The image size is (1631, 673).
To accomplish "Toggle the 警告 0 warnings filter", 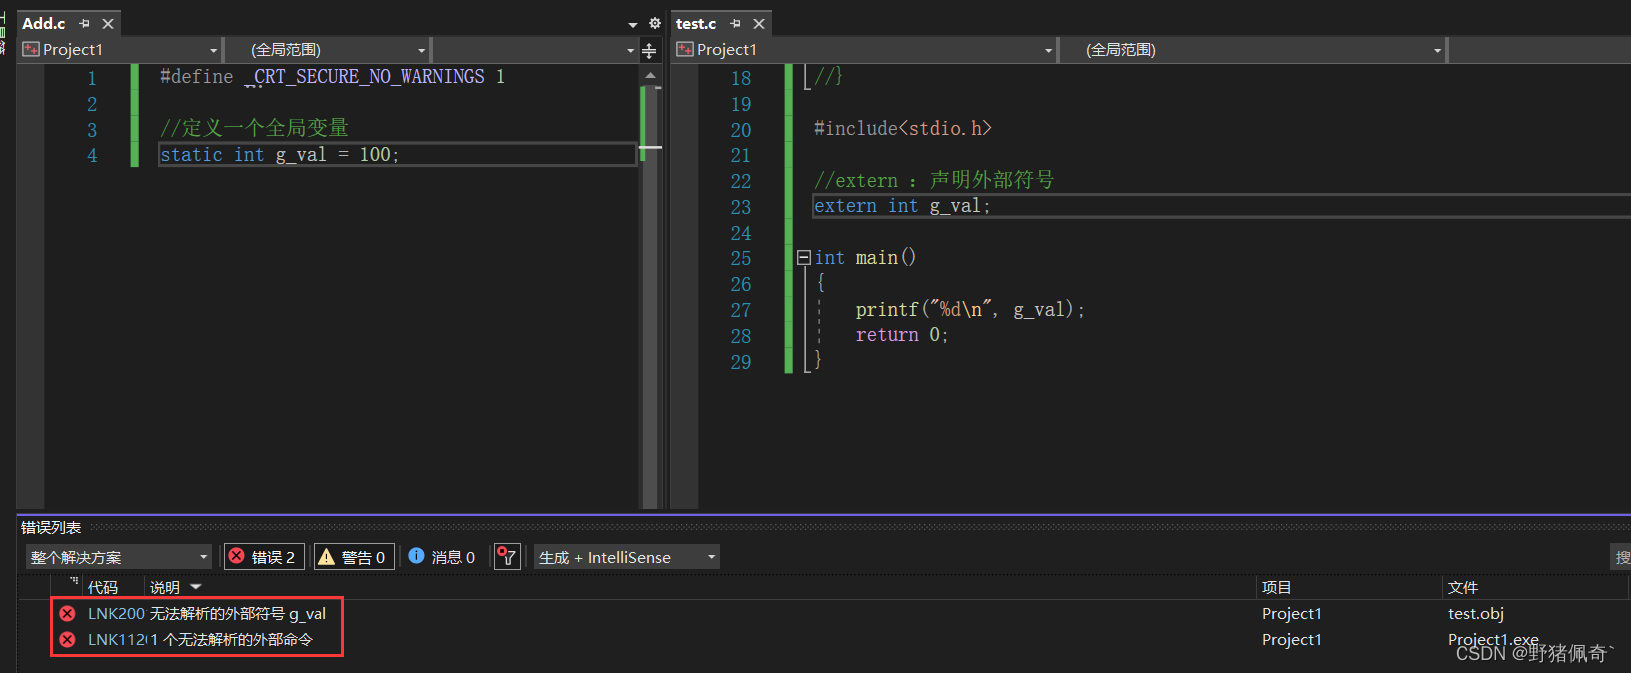I will click(x=354, y=557).
